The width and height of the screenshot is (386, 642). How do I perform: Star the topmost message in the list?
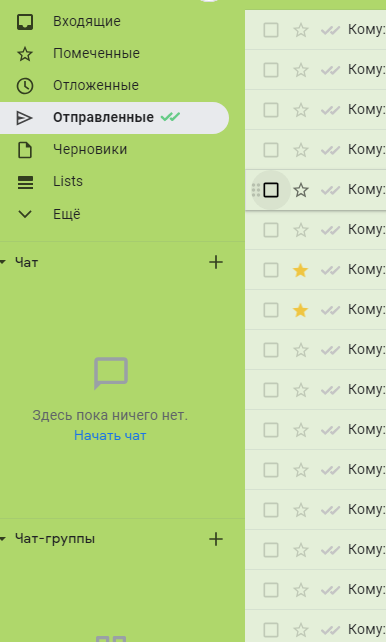click(x=301, y=30)
